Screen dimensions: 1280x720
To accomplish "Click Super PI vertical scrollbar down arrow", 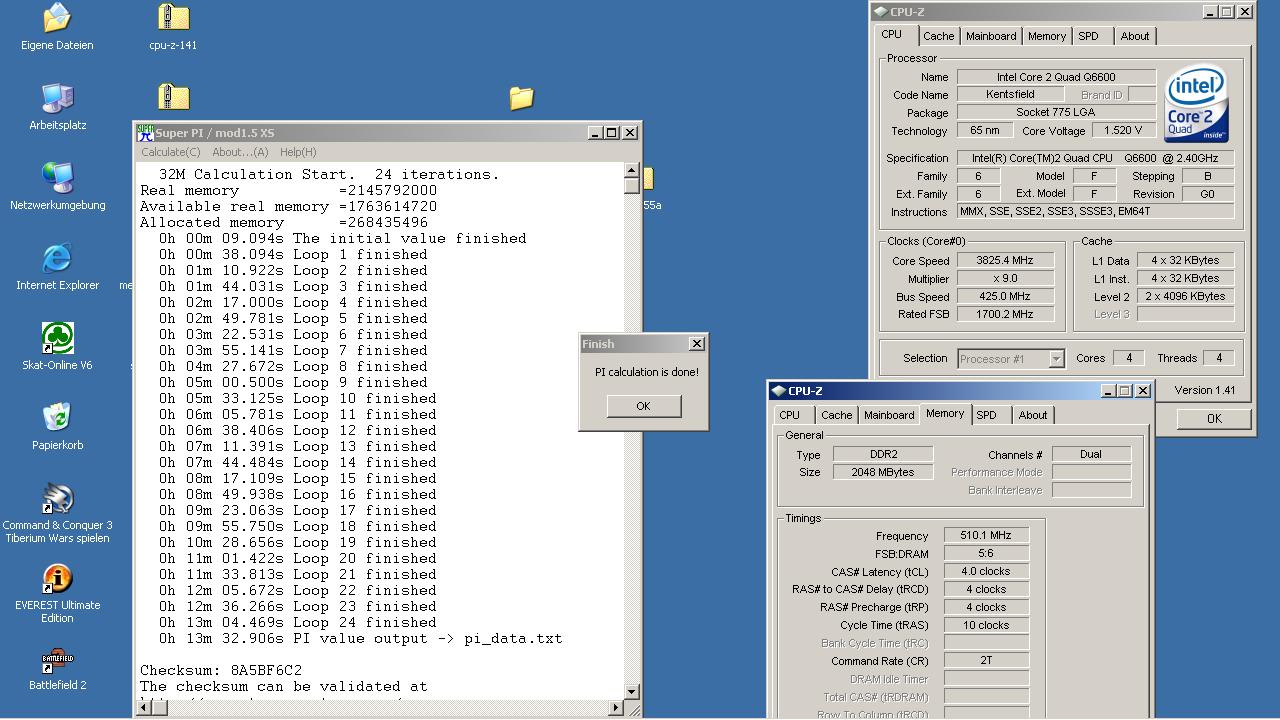I will [x=631, y=692].
